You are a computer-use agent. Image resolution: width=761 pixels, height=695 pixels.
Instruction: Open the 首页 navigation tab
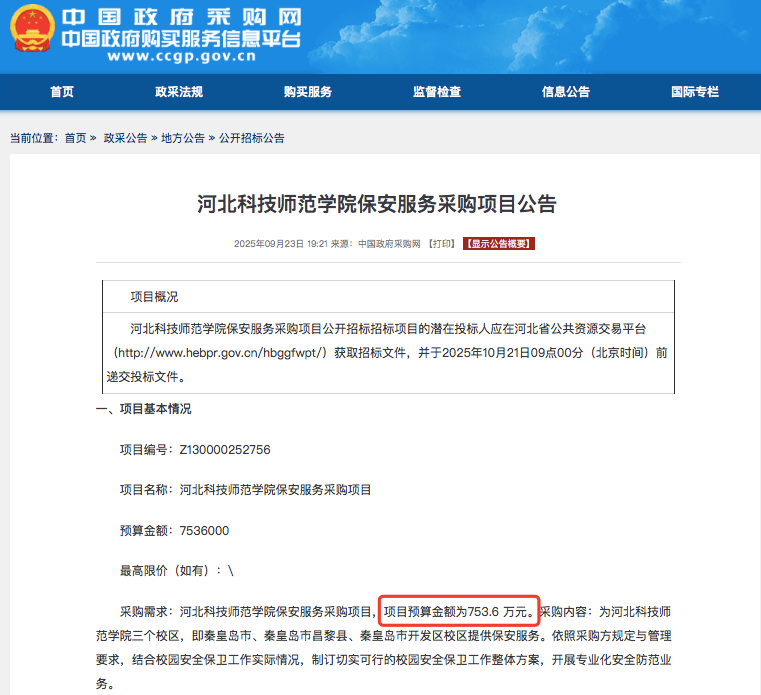[x=62, y=92]
